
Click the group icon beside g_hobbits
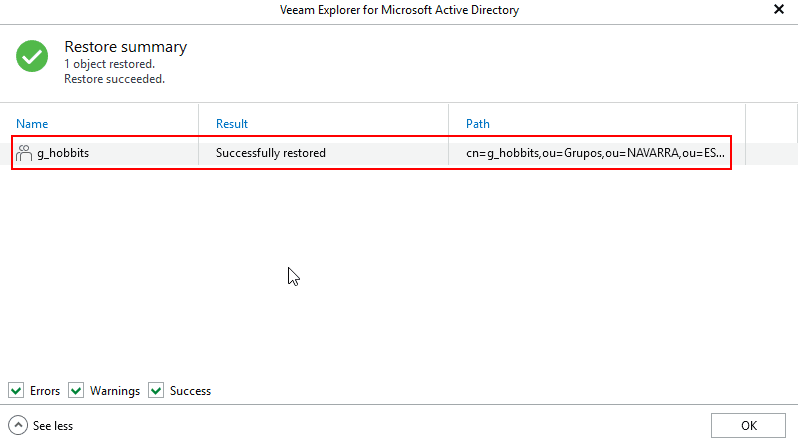[24, 153]
